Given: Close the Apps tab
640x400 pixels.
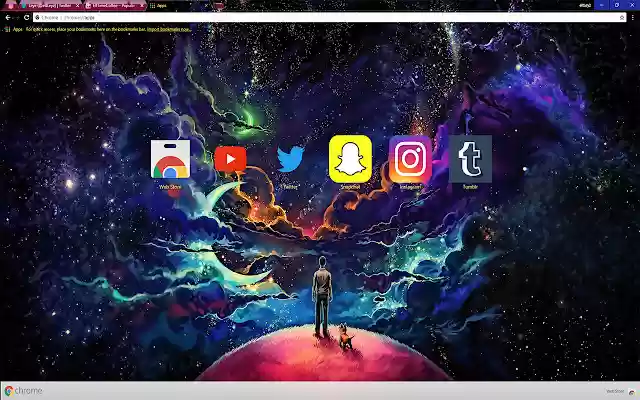Looking at the screenshot, I should click(x=207, y=6).
